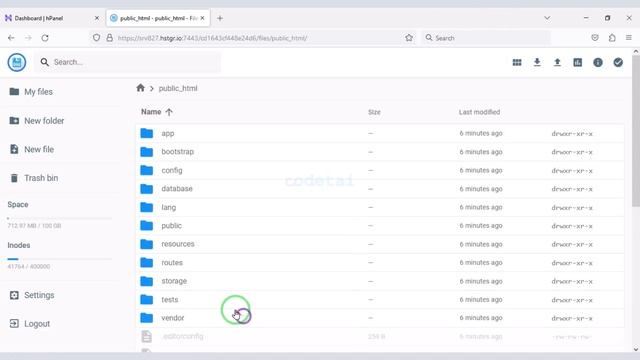Image resolution: width=640 pixels, height=360 pixels.
Task: Focus the file browser Search field
Action: pyautogui.click(x=129, y=62)
